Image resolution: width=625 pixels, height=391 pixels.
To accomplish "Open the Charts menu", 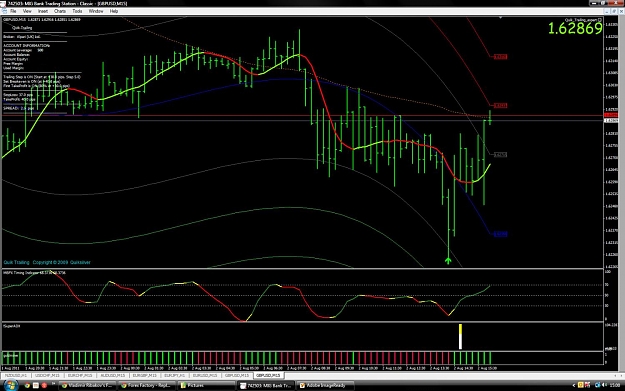I will 60,11.
